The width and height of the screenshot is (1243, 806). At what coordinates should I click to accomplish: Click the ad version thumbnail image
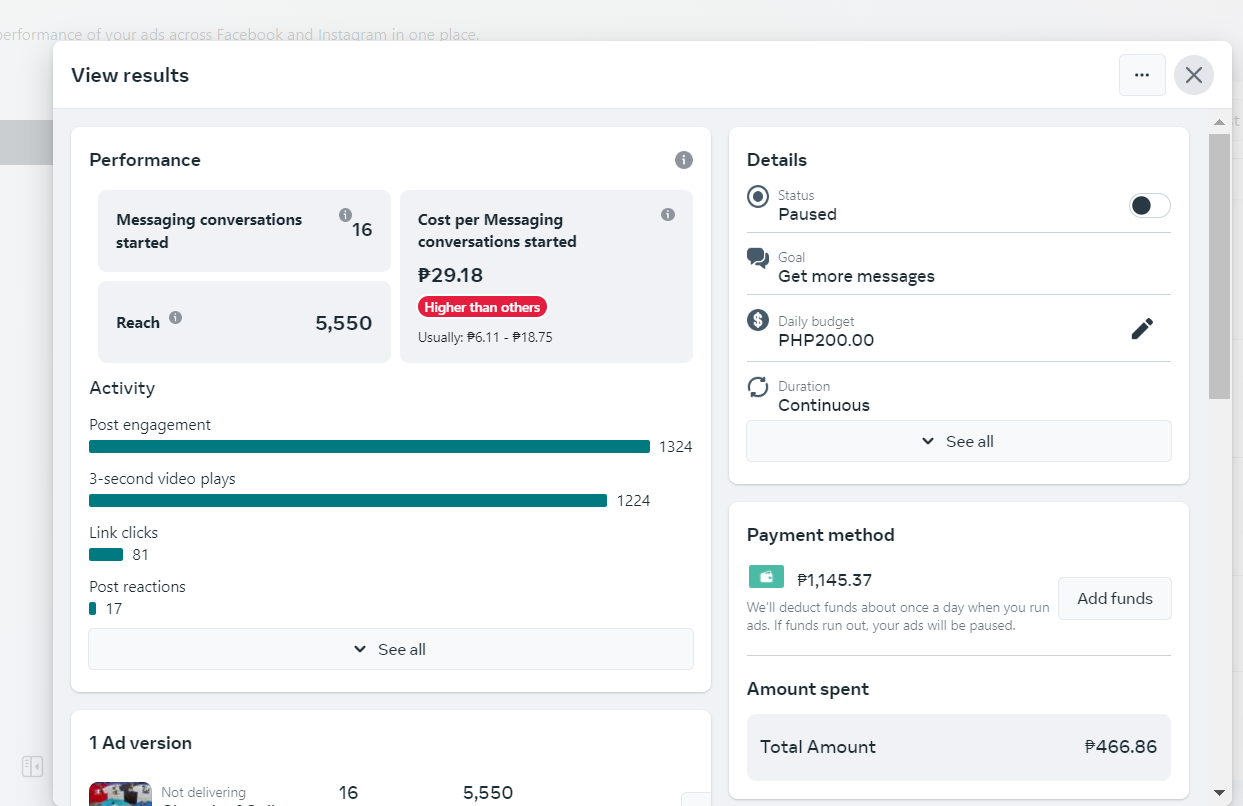(120, 794)
